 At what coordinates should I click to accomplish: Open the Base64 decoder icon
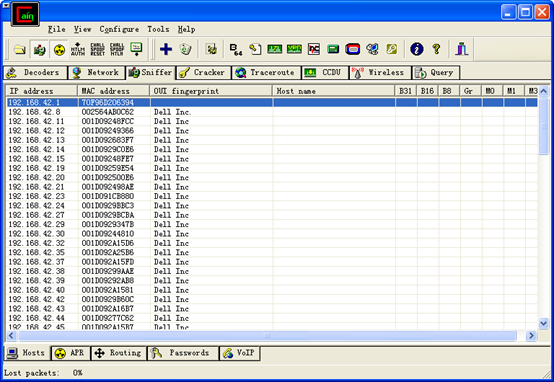pyautogui.click(x=235, y=49)
